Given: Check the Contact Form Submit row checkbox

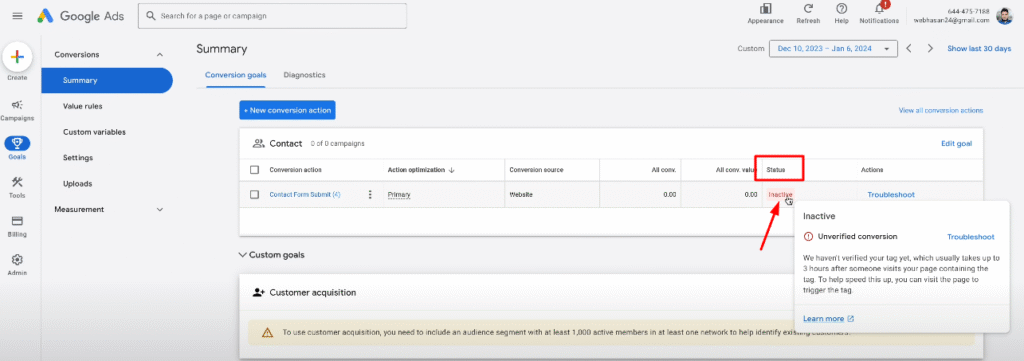Looking at the screenshot, I should click(x=255, y=195).
